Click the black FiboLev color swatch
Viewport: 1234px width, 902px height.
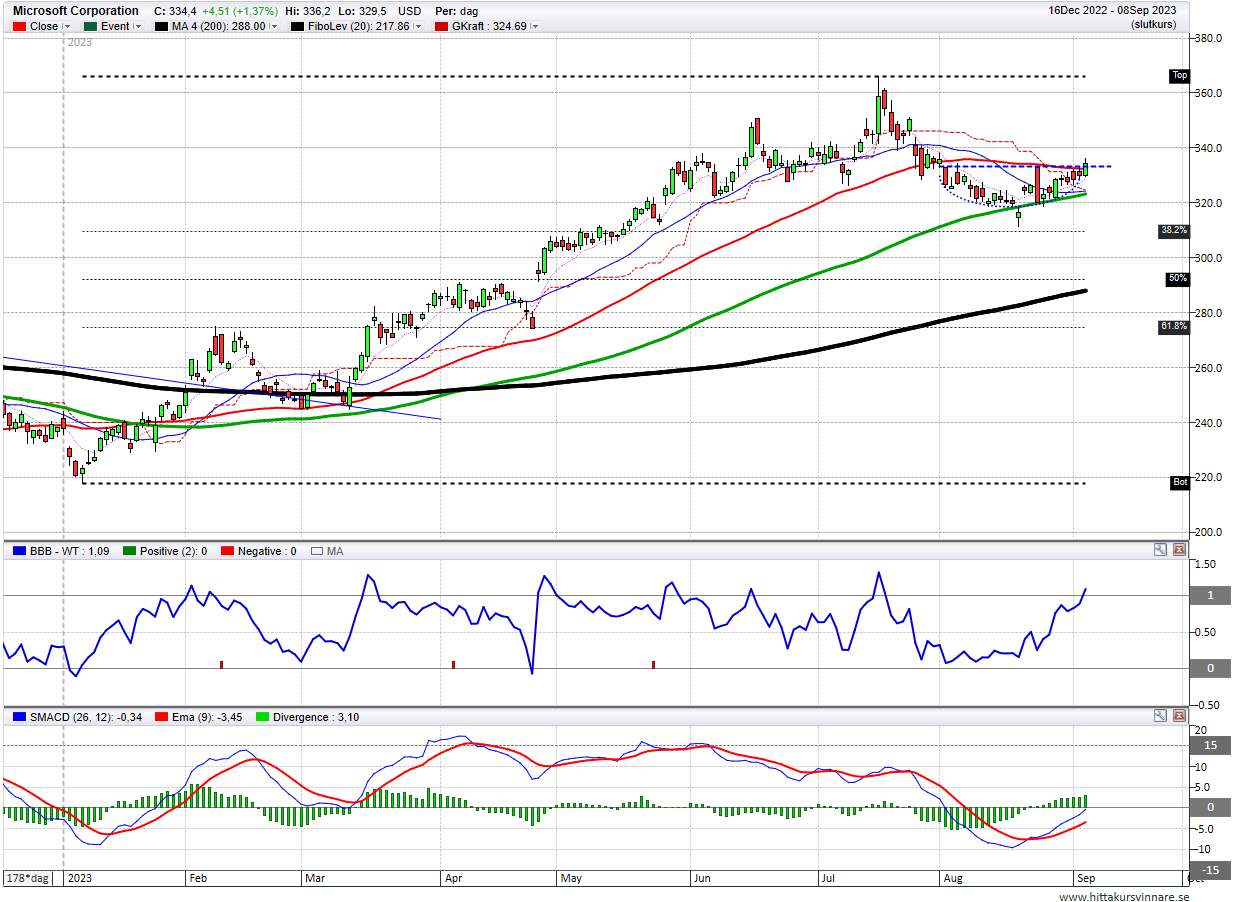(297, 27)
